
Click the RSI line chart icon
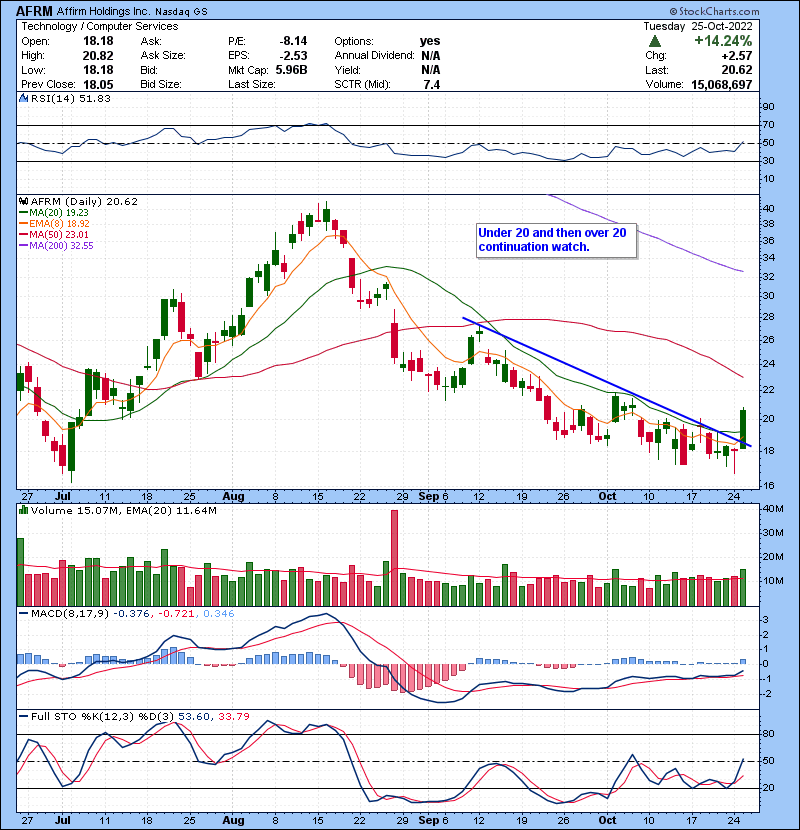coord(23,98)
